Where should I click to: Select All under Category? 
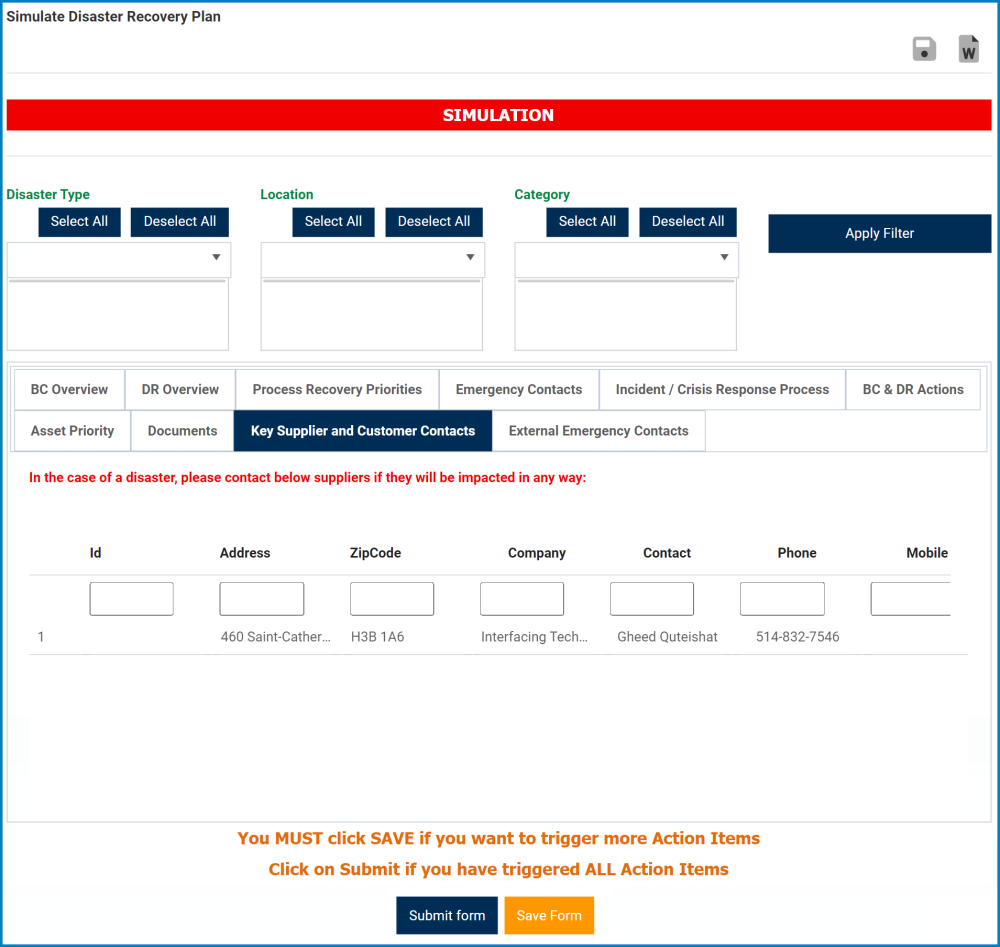point(587,222)
